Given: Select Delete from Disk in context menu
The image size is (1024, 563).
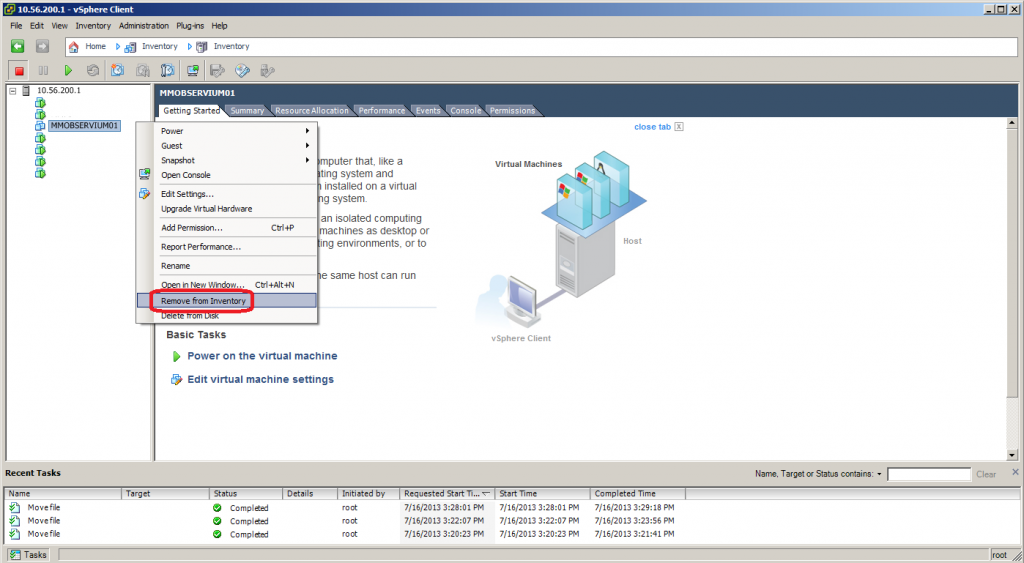Looking at the screenshot, I should point(227,315).
